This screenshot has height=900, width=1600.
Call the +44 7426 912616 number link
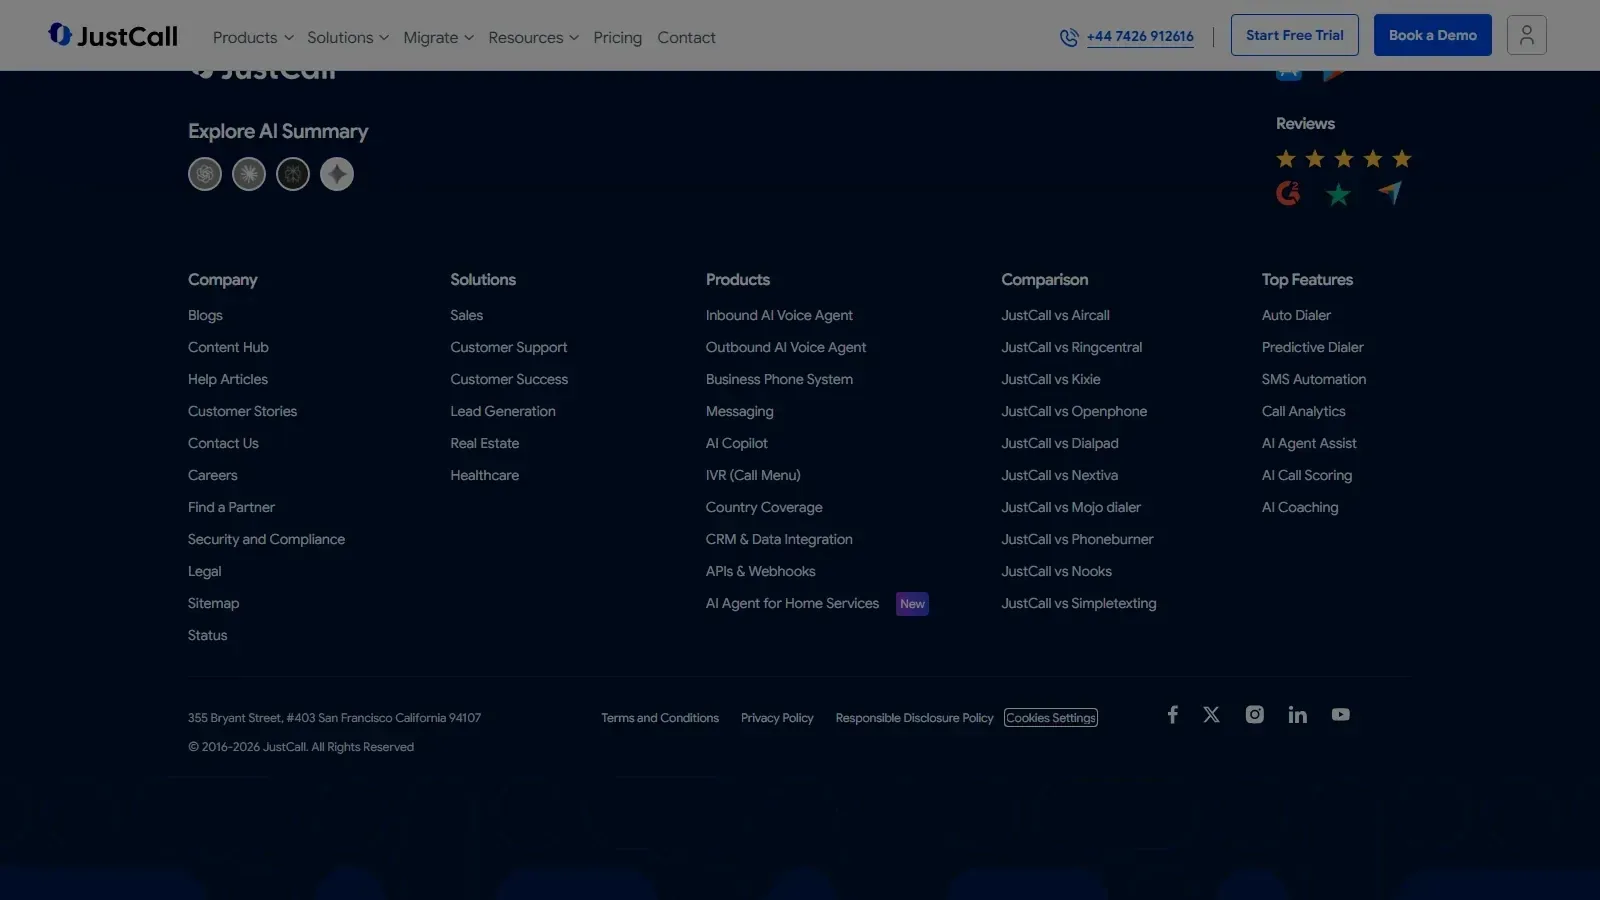(x=1140, y=36)
